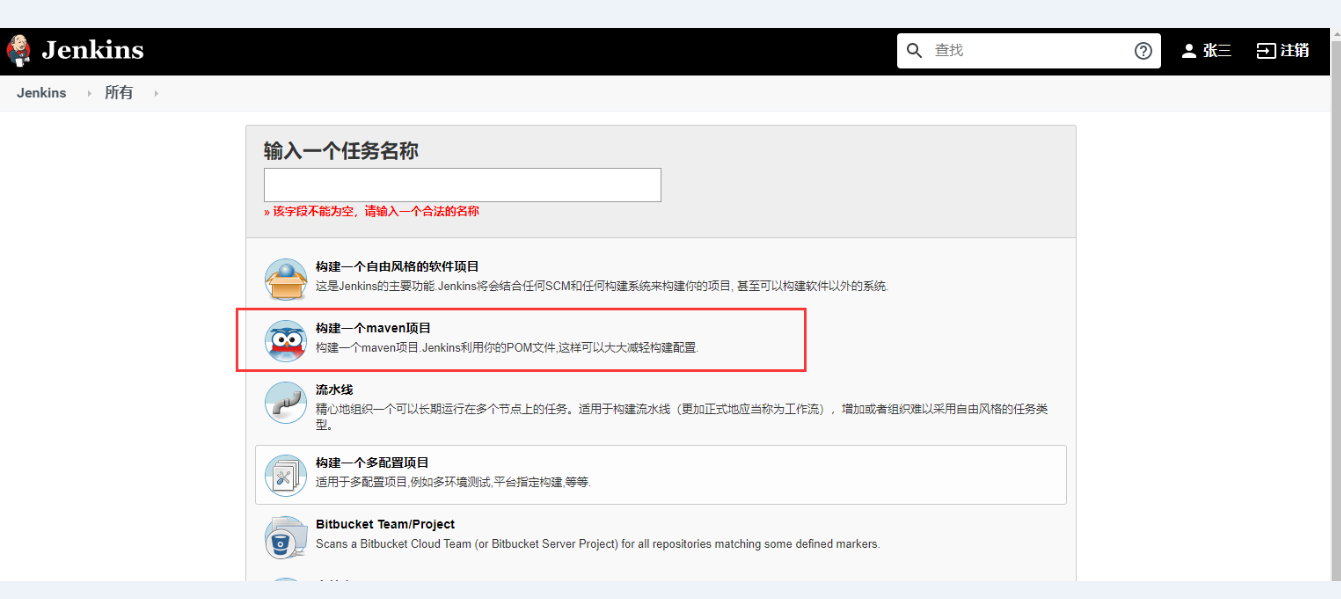The width and height of the screenshot is (1341, 599).
Task: Click the search magnifier icon
Action: pyautogui.click(x=914, y=50)
